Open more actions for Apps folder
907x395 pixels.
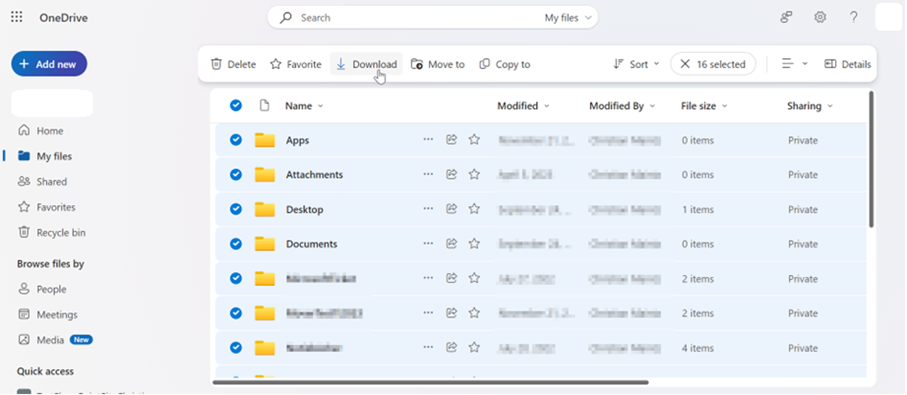pyautogui.click(x=428, y=139)
